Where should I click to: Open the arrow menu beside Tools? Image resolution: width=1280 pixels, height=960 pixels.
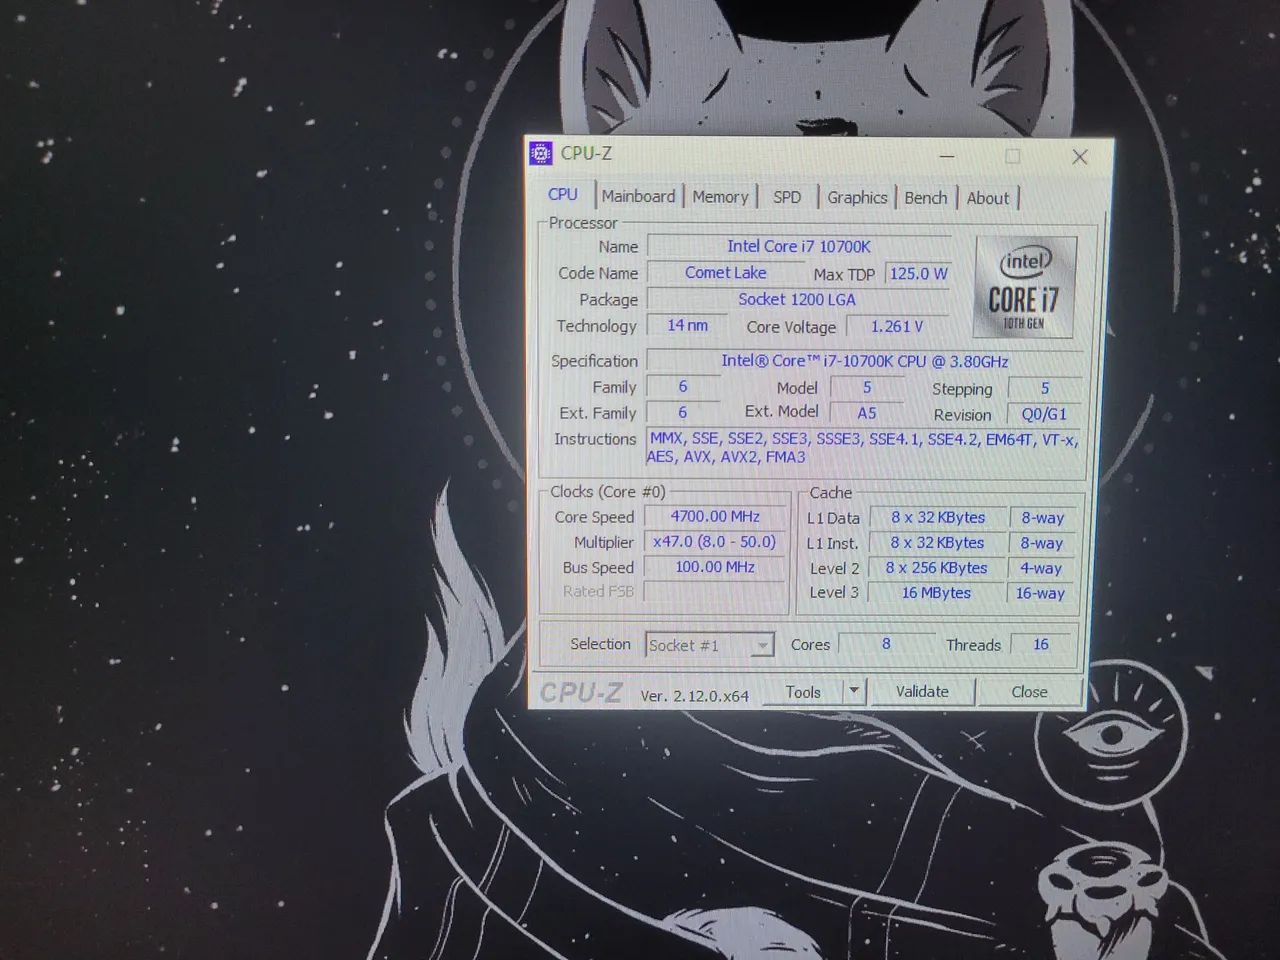point(853,691)
